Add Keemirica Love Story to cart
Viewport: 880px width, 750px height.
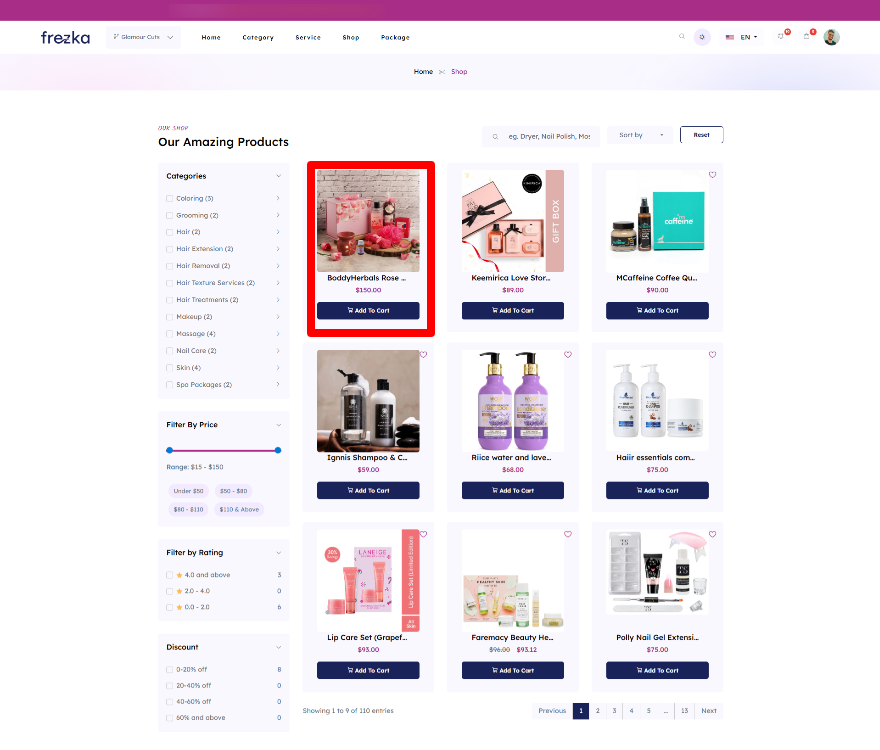pyautogui.click(x=512, y=311)
